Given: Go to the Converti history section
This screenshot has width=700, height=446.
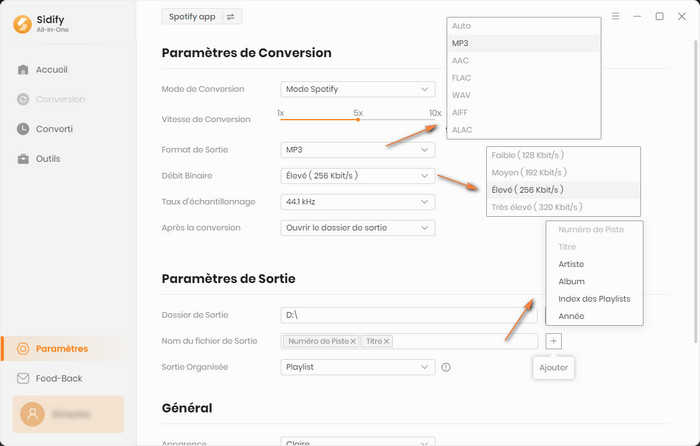Looking at the screenshot, I should [54, 129].
